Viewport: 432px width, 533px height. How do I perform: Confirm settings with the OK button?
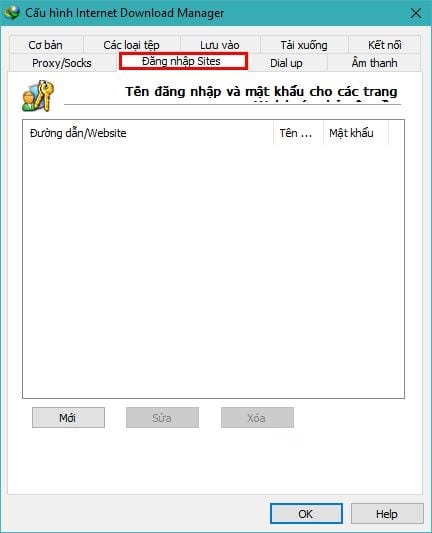point(306,514)
